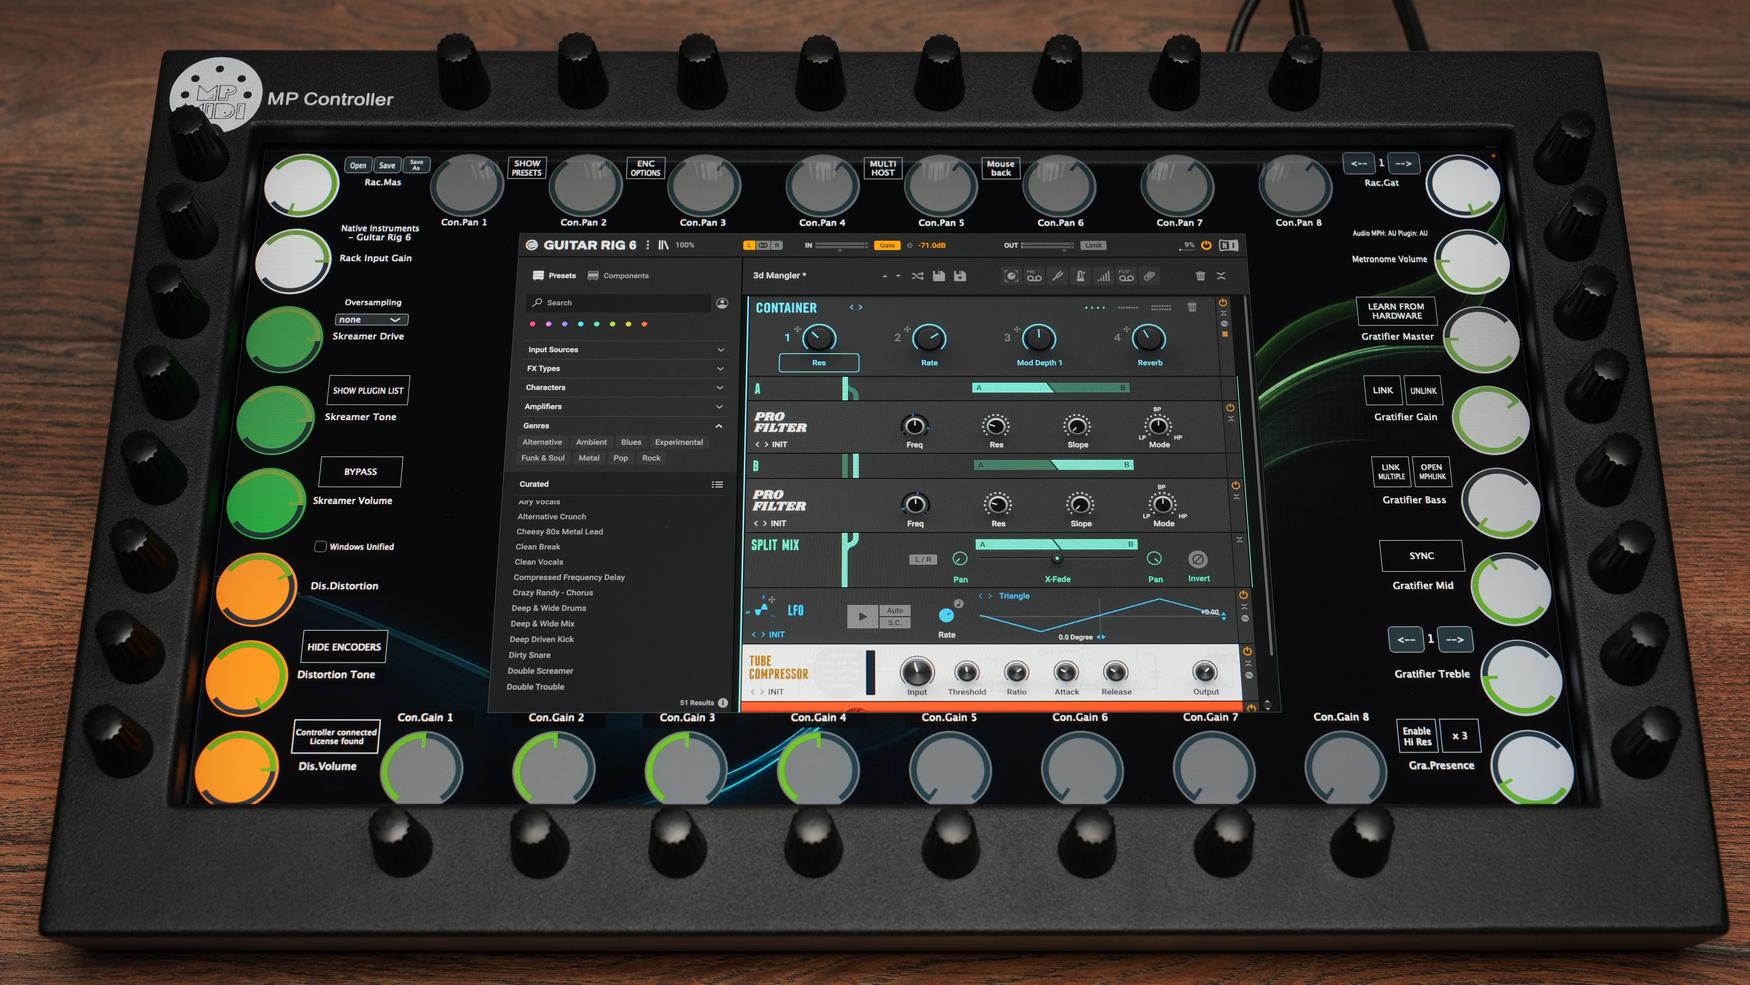This screenshot has height=985, width=1750.
Task: Open the tuner fork icon
Action: (1057, 276)
